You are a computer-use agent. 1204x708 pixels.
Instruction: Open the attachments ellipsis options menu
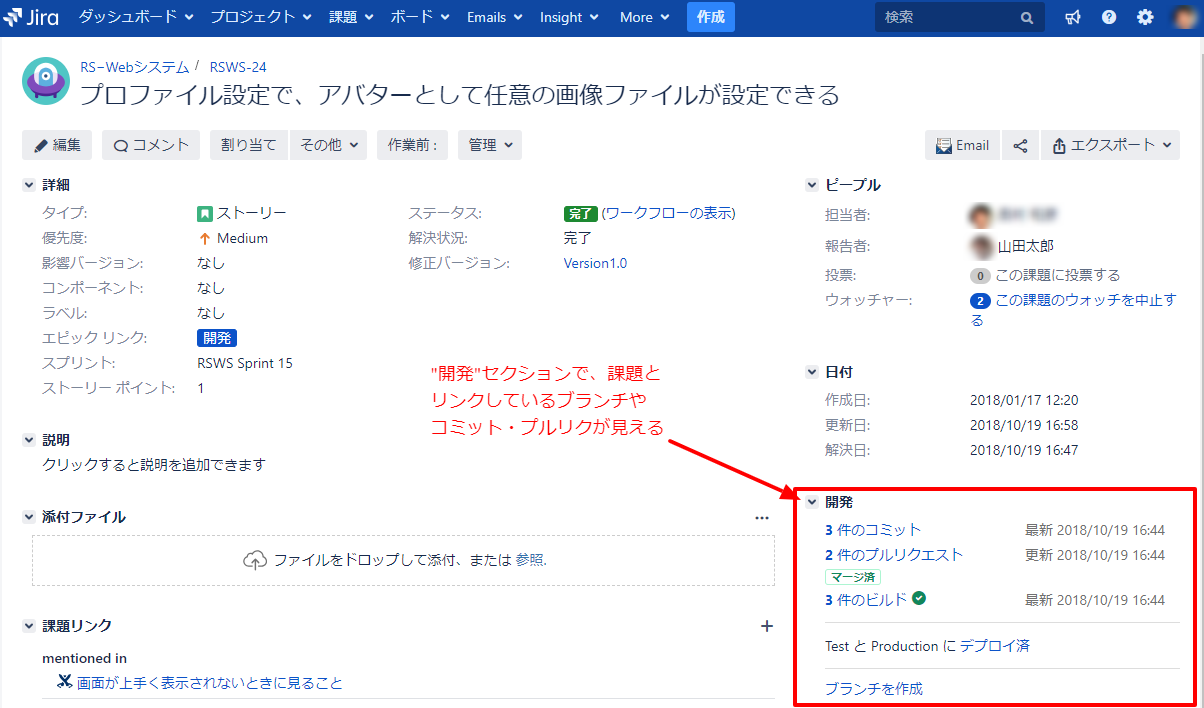click(x=762, y=517)
